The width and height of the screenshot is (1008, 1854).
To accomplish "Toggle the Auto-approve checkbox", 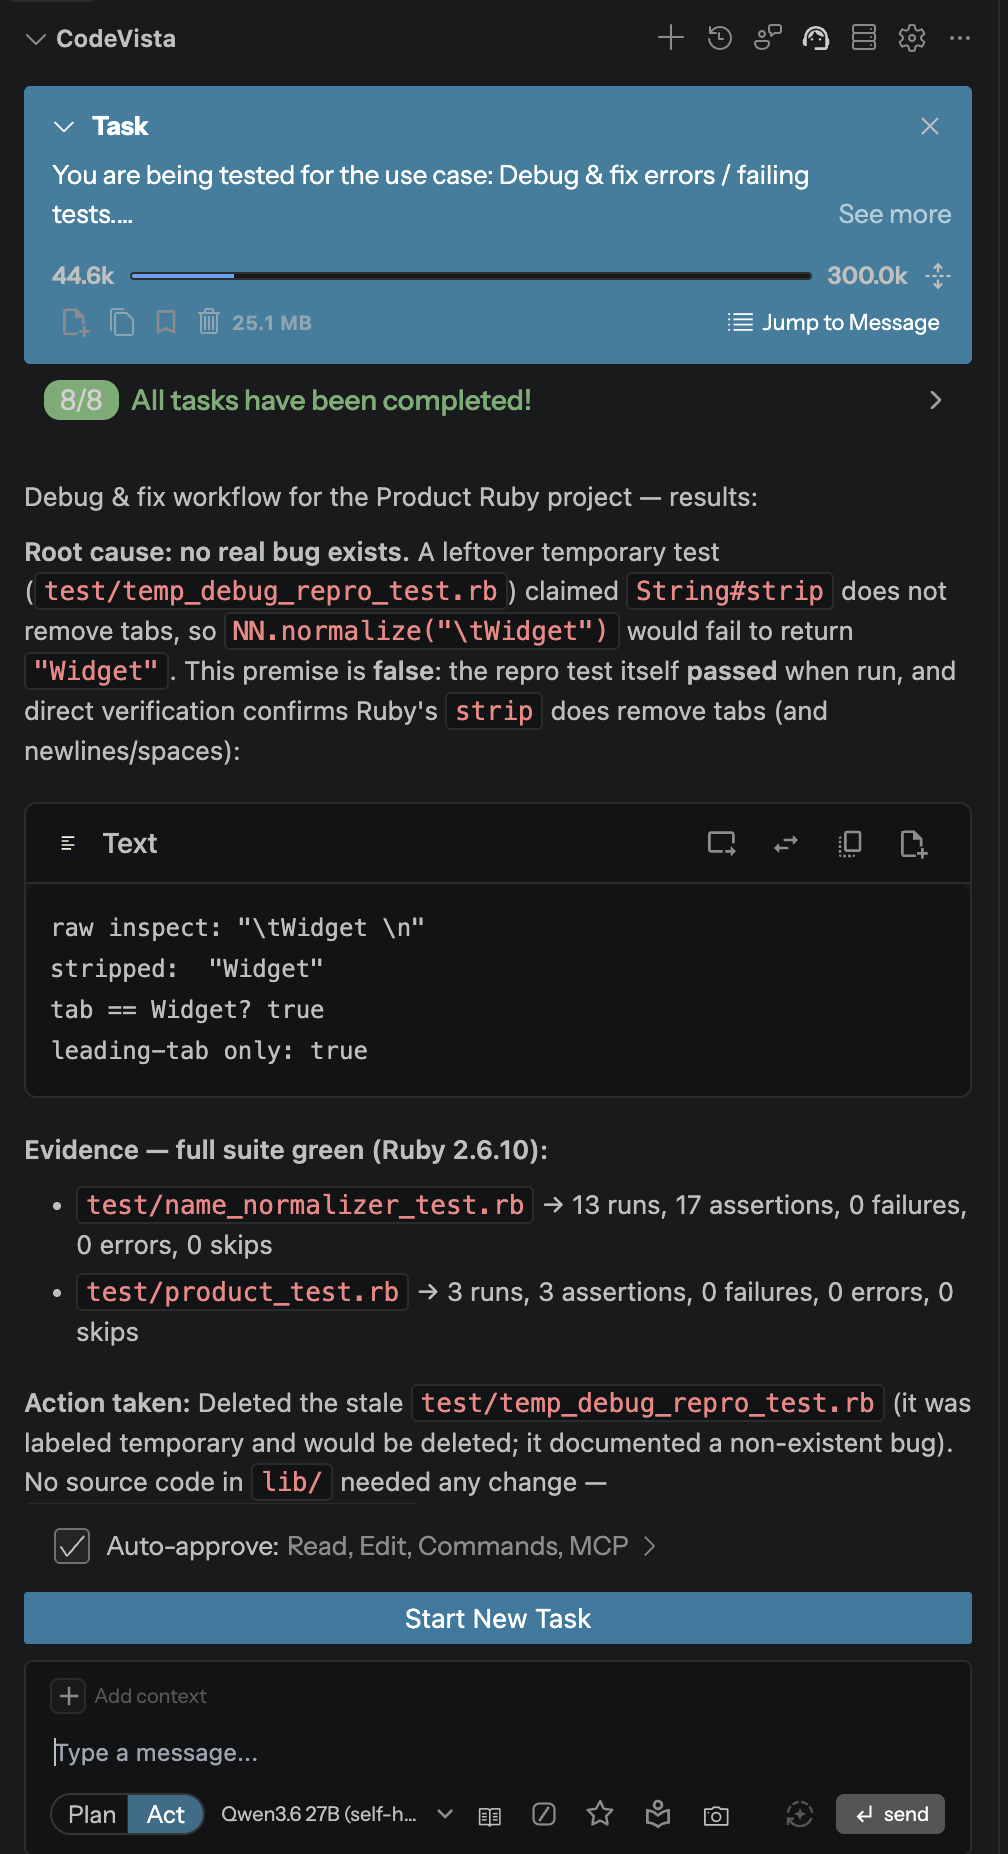I will [72, 1546].
